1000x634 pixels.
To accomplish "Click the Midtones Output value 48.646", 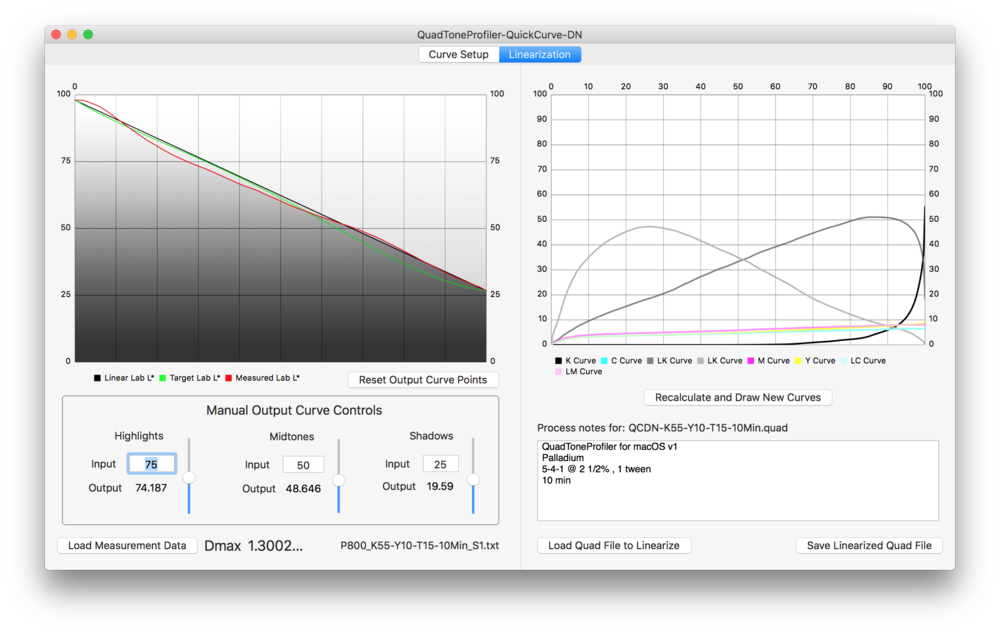I will (303, 489).
